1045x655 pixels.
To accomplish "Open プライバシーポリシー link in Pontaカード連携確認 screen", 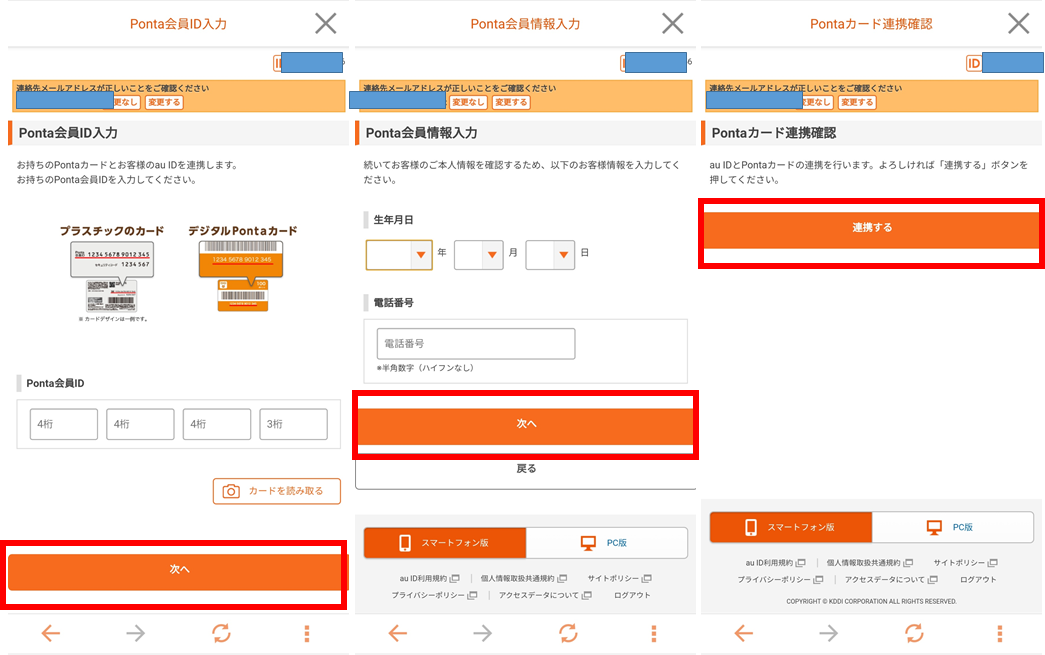I will coord(780,580).
